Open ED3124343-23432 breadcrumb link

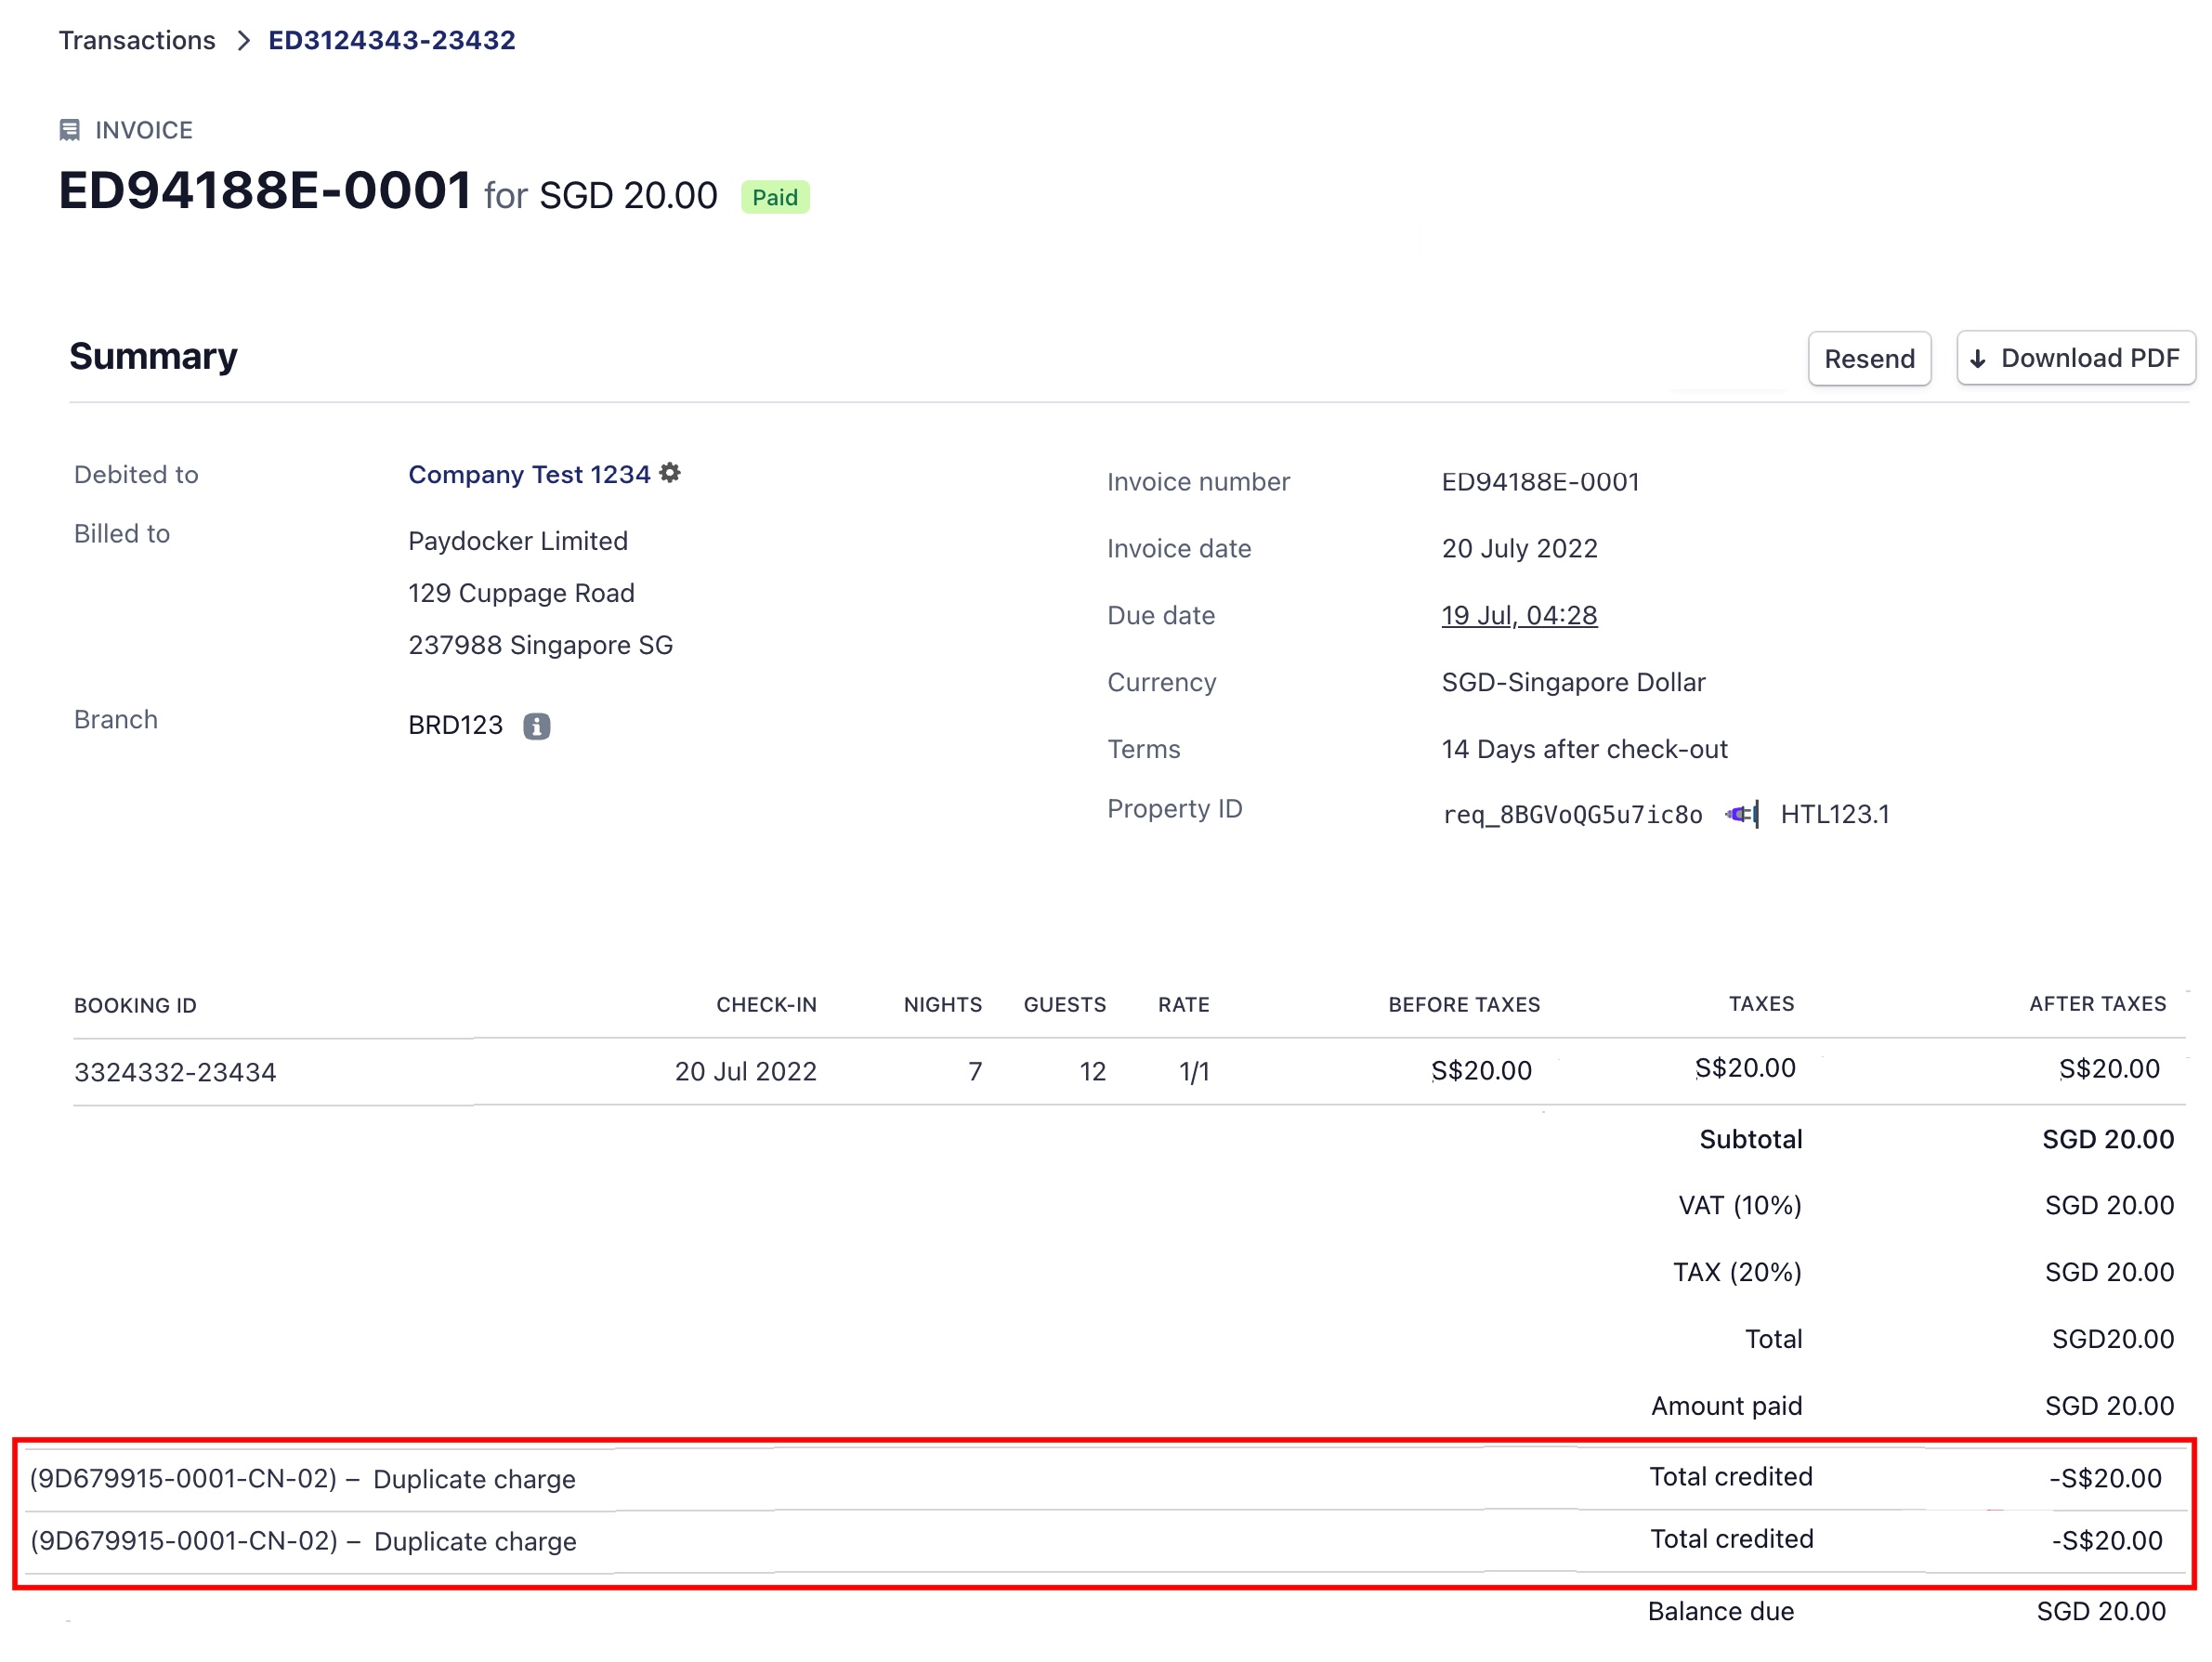pyautogui.click(x=391, y=41)
